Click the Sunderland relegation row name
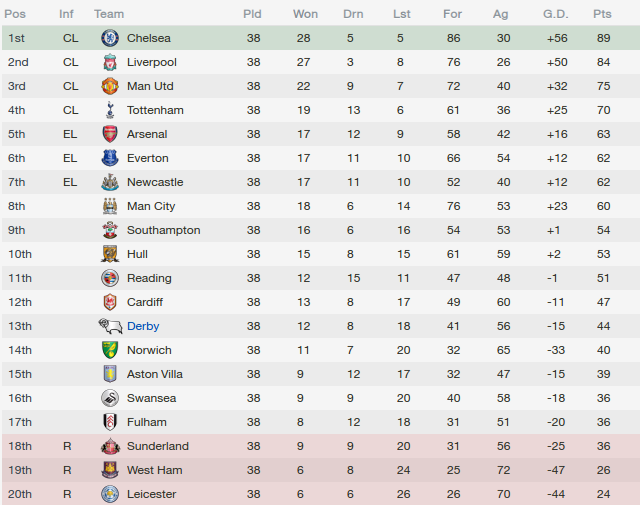640x505 pixels. pos(158,446)
